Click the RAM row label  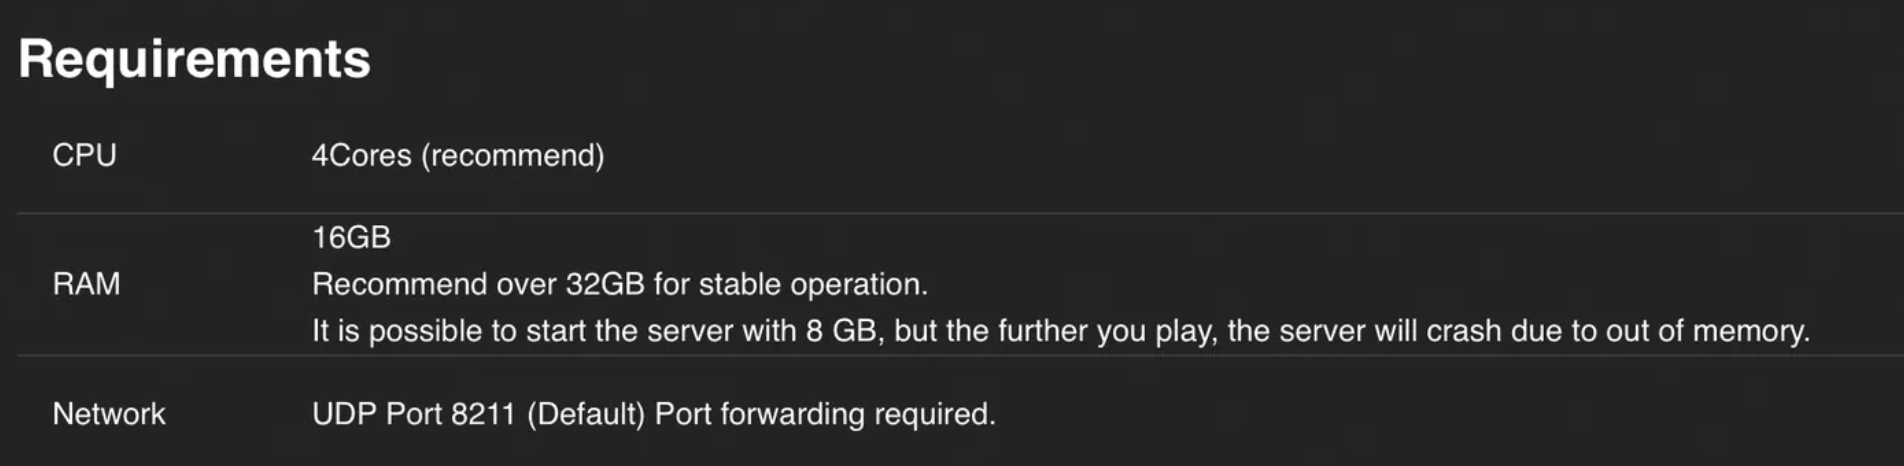click(x=86, y=284)
